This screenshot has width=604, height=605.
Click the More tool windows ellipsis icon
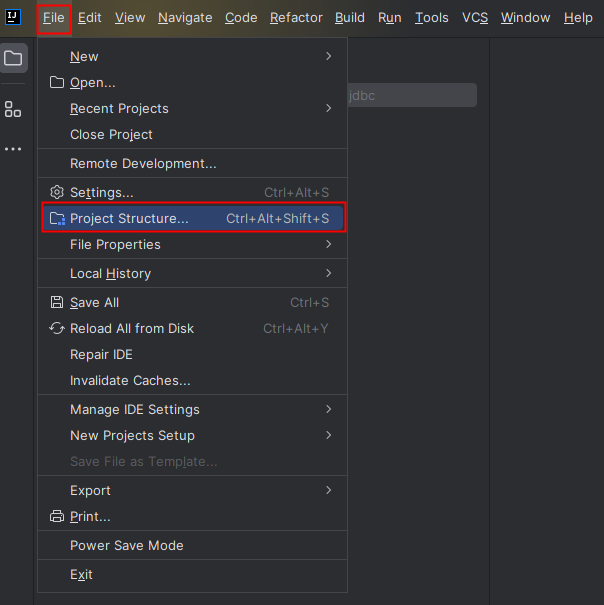pos(13,149)
